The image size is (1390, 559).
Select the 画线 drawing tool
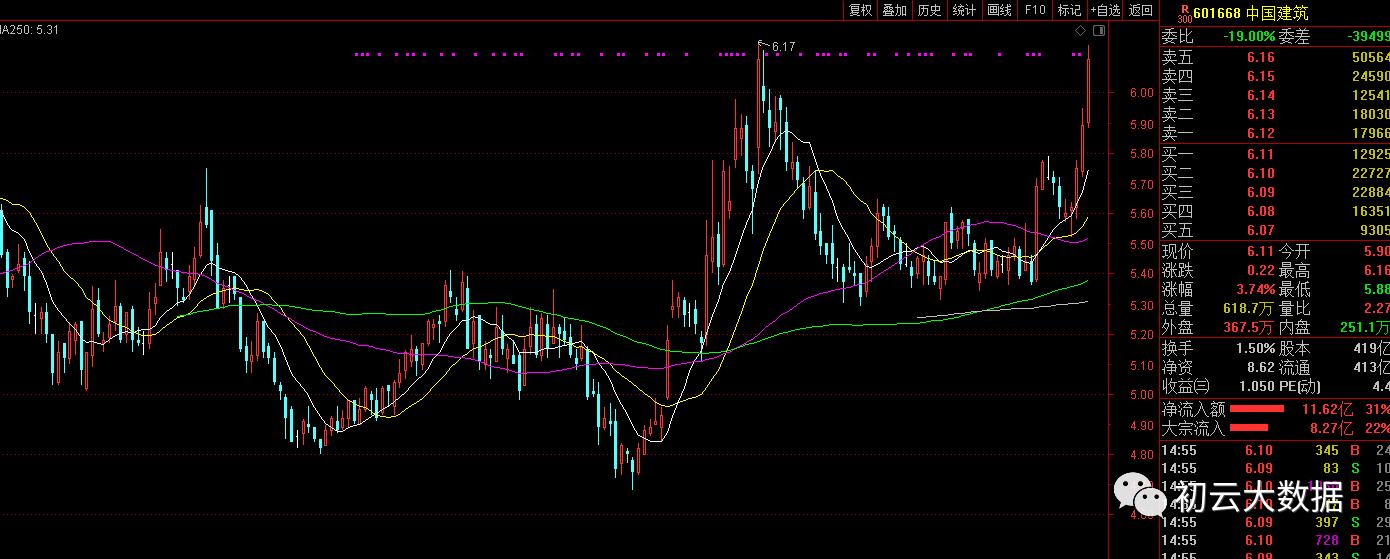click(999, 10)
